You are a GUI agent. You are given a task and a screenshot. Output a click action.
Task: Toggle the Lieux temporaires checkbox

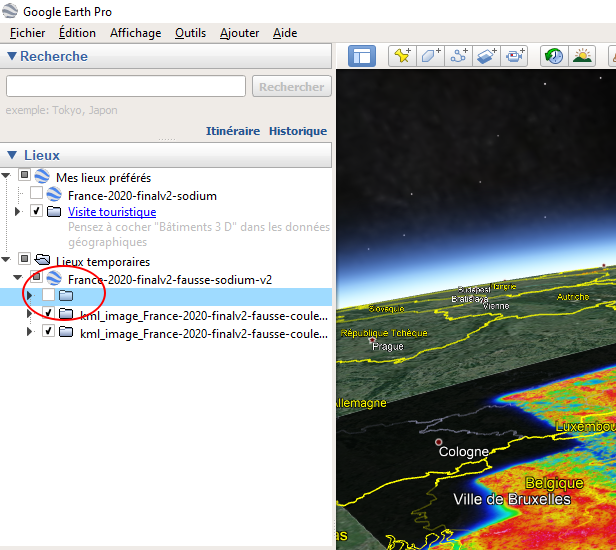(24, 259)
